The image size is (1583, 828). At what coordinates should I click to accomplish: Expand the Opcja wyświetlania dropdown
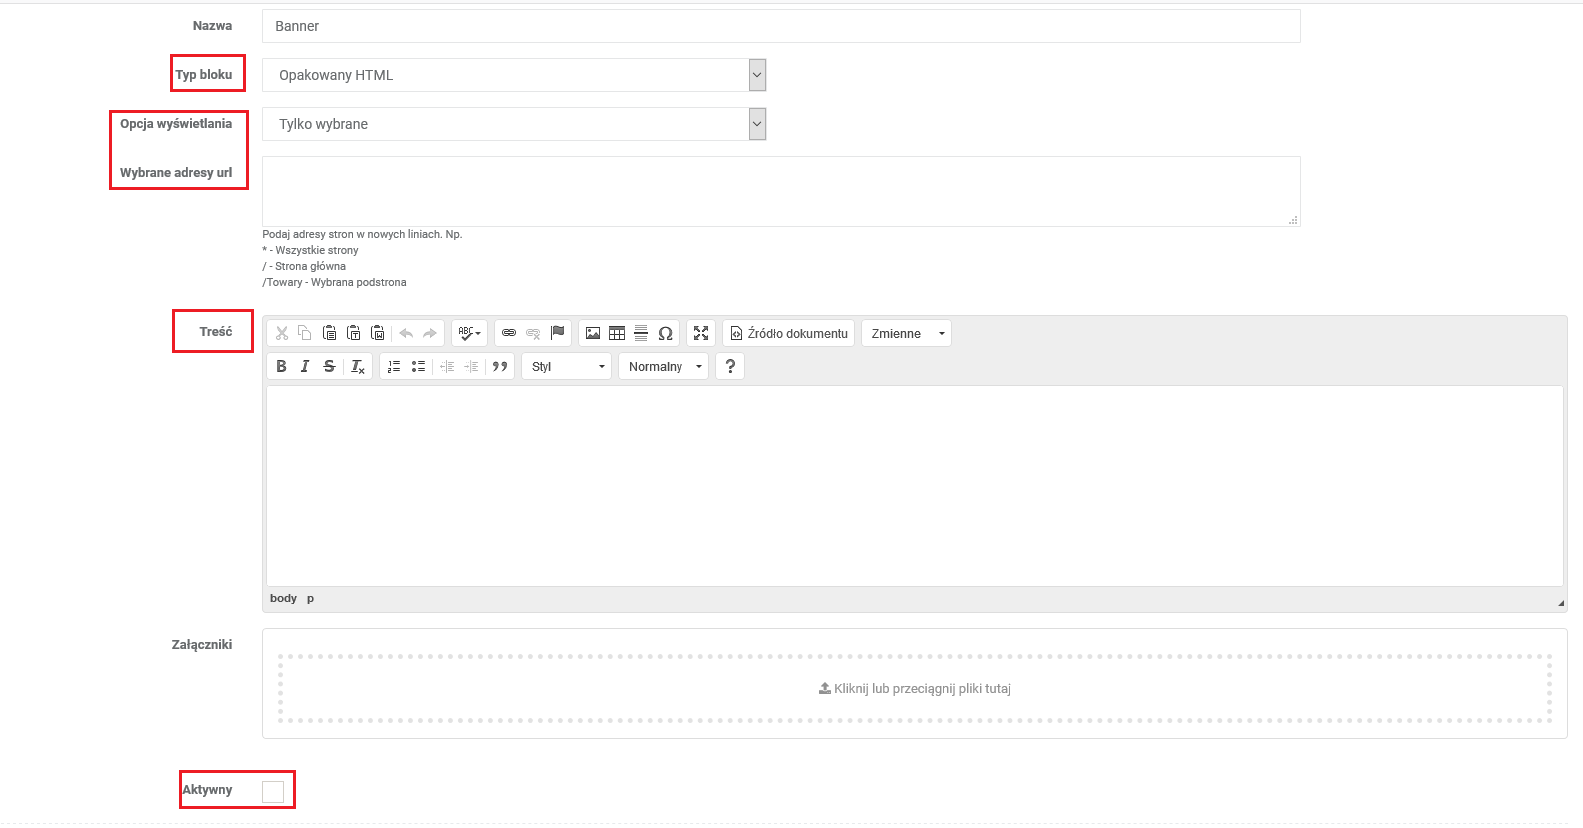(513, 124)
